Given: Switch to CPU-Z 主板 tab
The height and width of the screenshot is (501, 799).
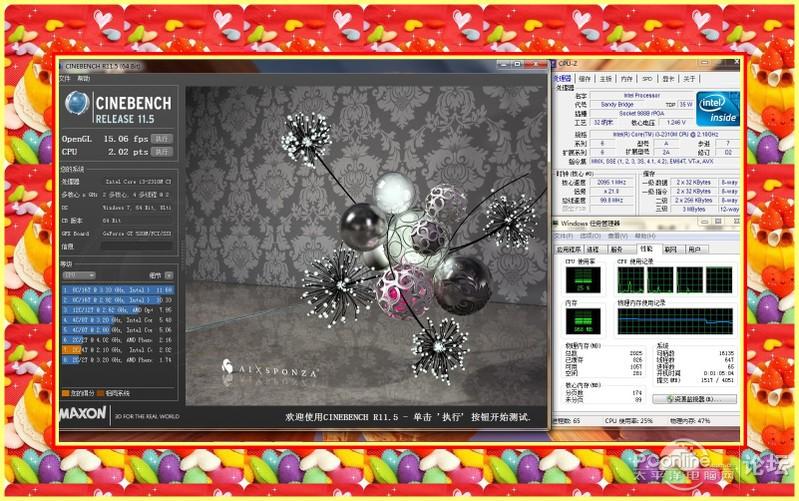Looking at the screenshot, I should (x=605, y=78).
